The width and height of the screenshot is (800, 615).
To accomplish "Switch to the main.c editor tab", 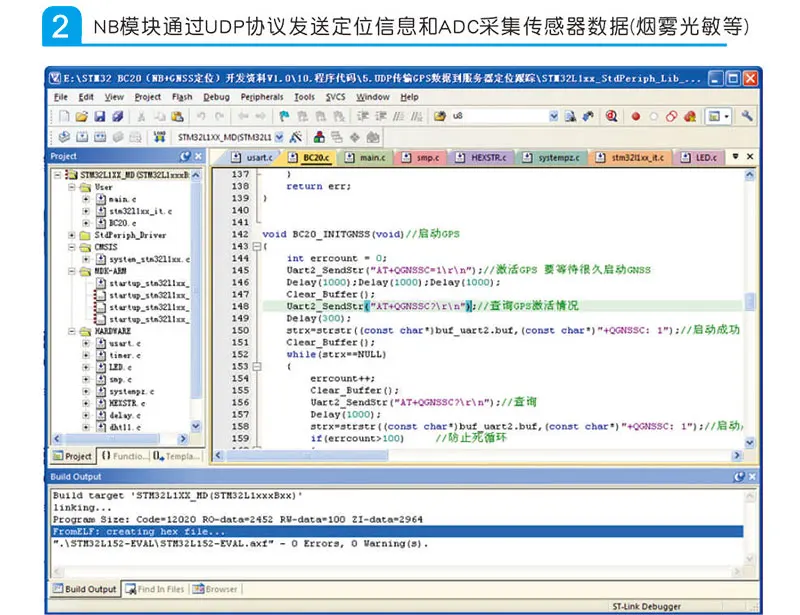I will click(x=371, y=157).
